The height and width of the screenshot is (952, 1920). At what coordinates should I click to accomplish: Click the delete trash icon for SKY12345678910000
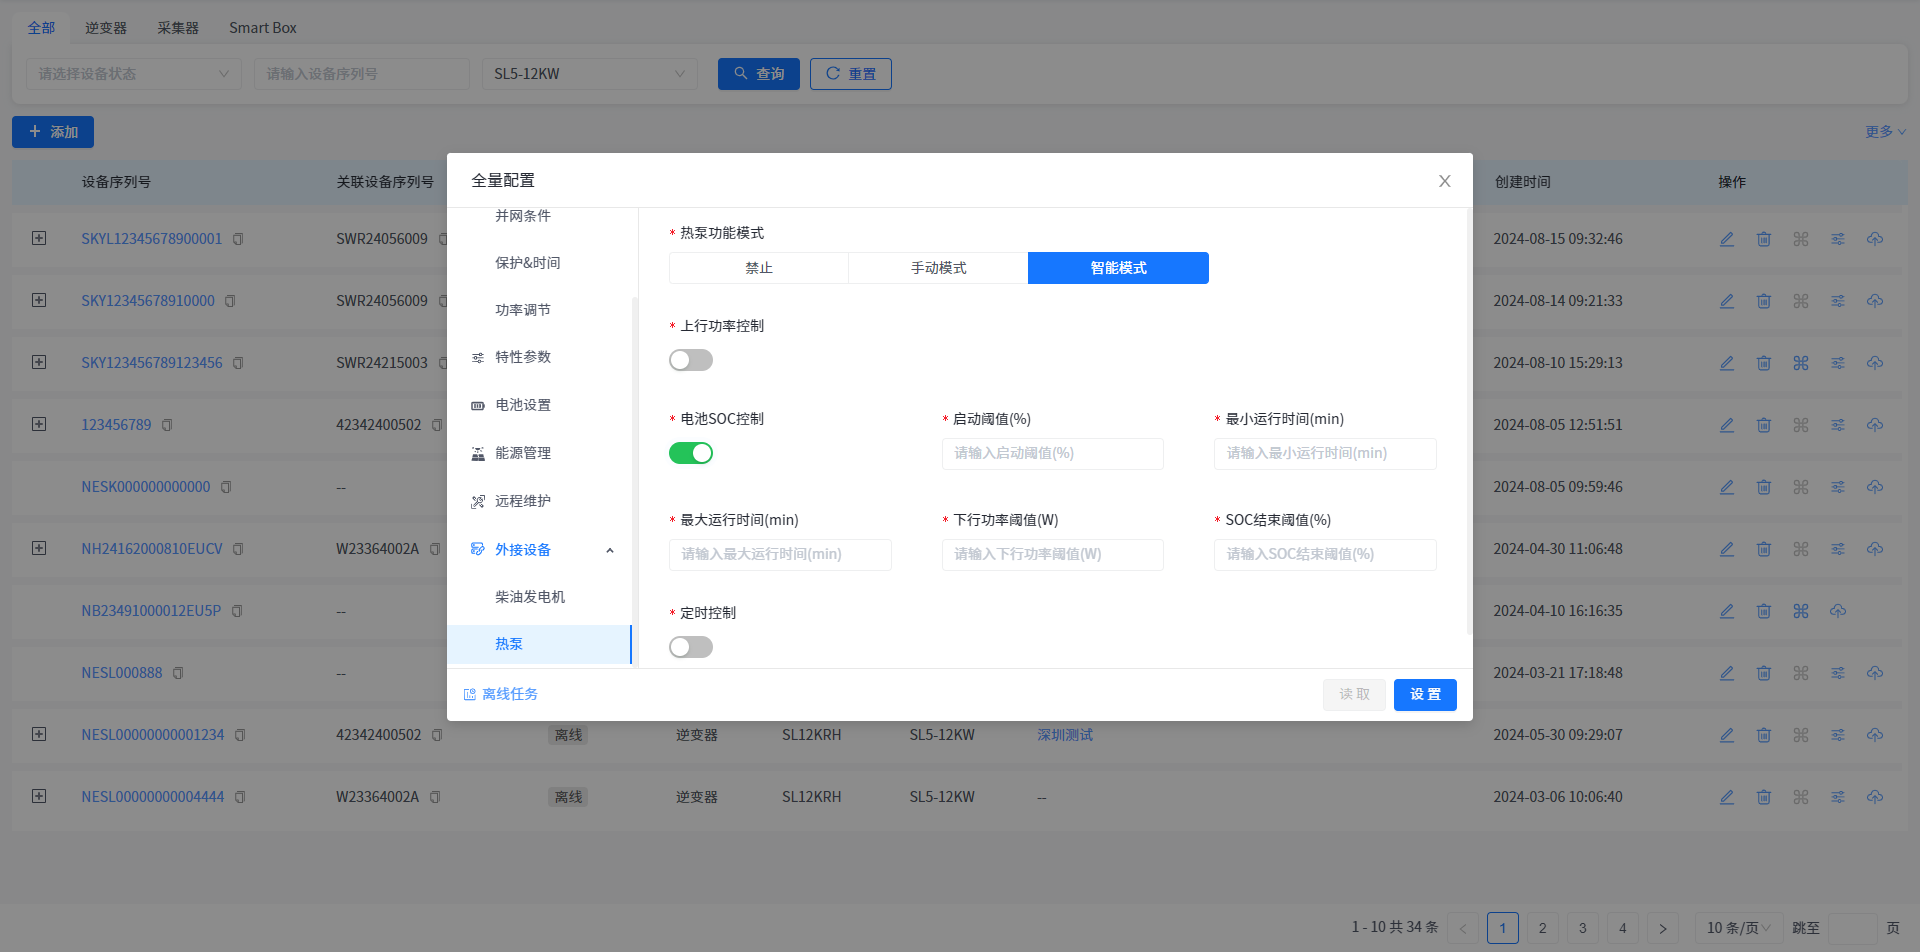coord(1764,301)
